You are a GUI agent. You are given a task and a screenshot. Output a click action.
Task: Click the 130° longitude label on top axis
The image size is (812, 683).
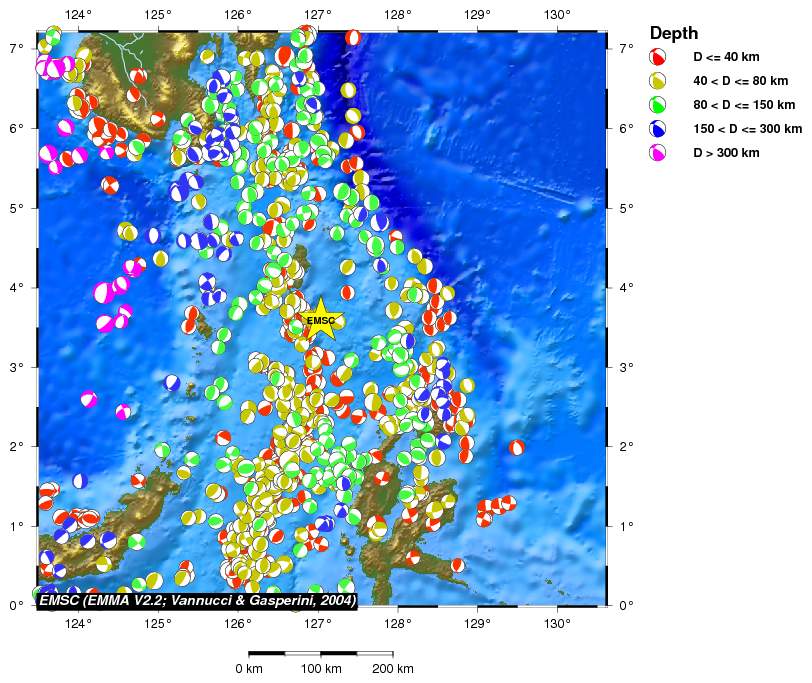[557, 15]
